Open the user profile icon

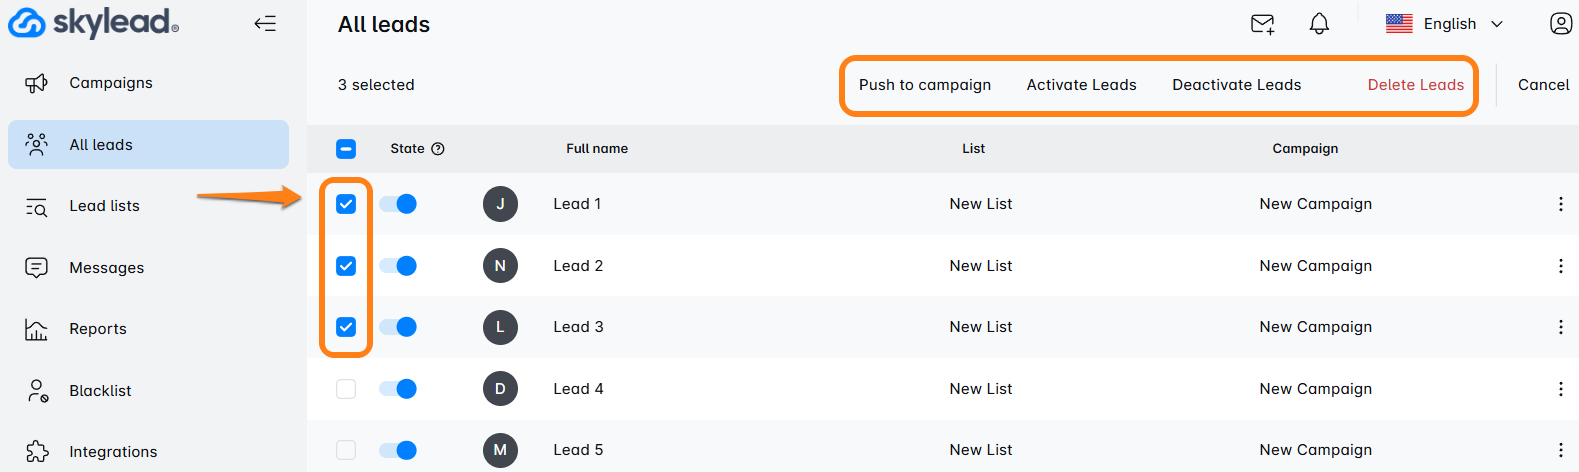click(x=1561, y=23)
